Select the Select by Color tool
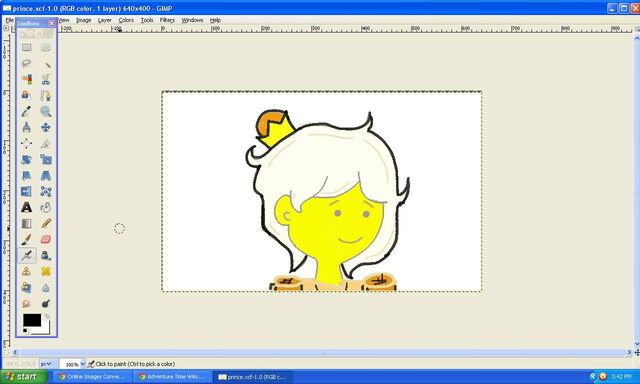 click(27, 79)
